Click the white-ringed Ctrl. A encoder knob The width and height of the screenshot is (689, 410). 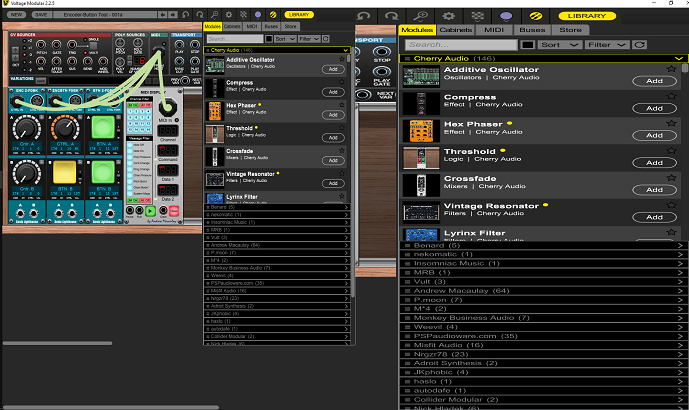[x=26, y=128]
